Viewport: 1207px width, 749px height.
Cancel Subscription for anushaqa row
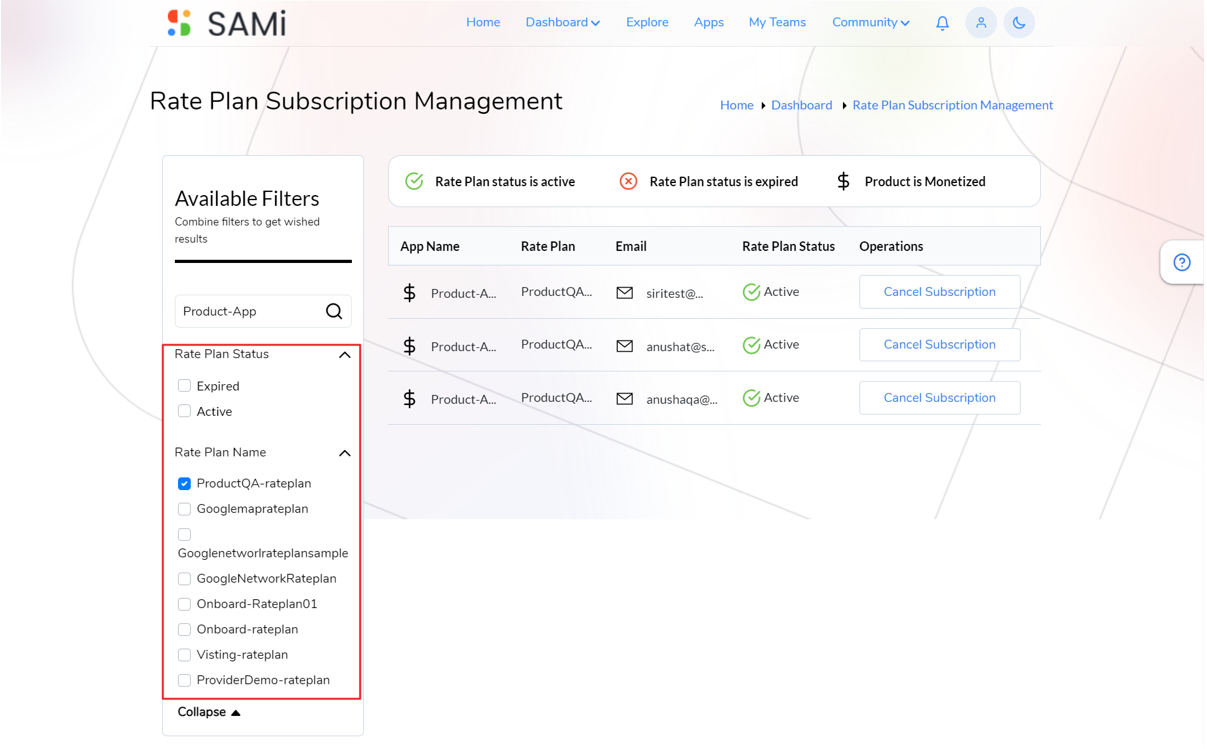point(940,398)
